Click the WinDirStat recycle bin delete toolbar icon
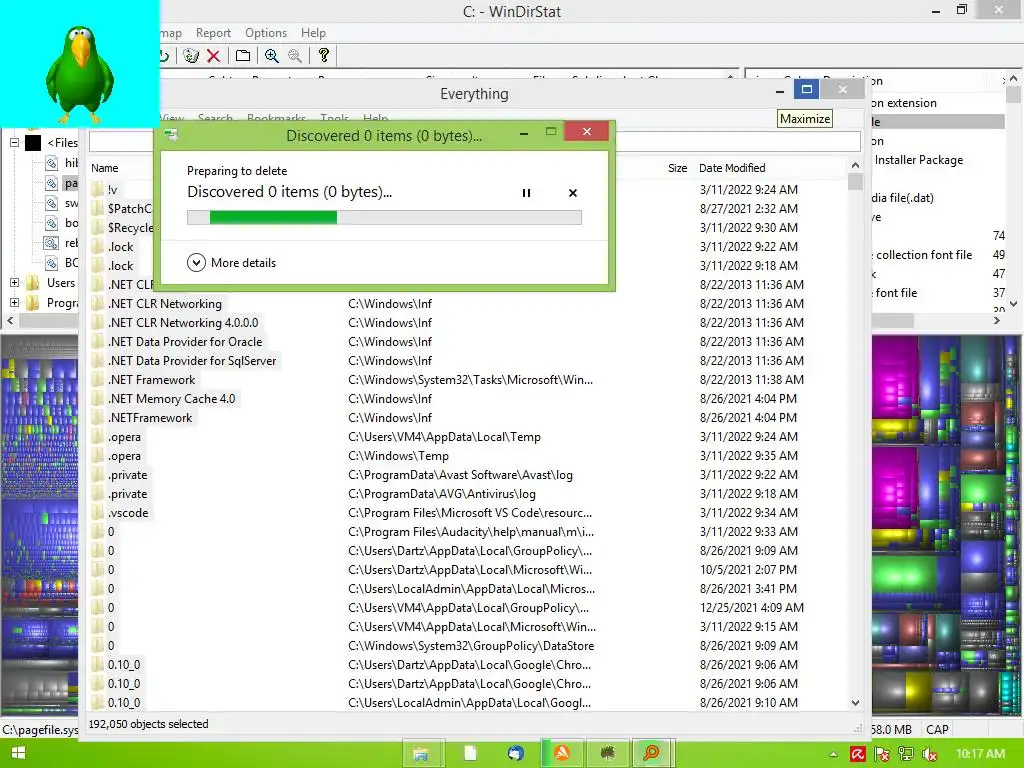 (x=191, y=56)
